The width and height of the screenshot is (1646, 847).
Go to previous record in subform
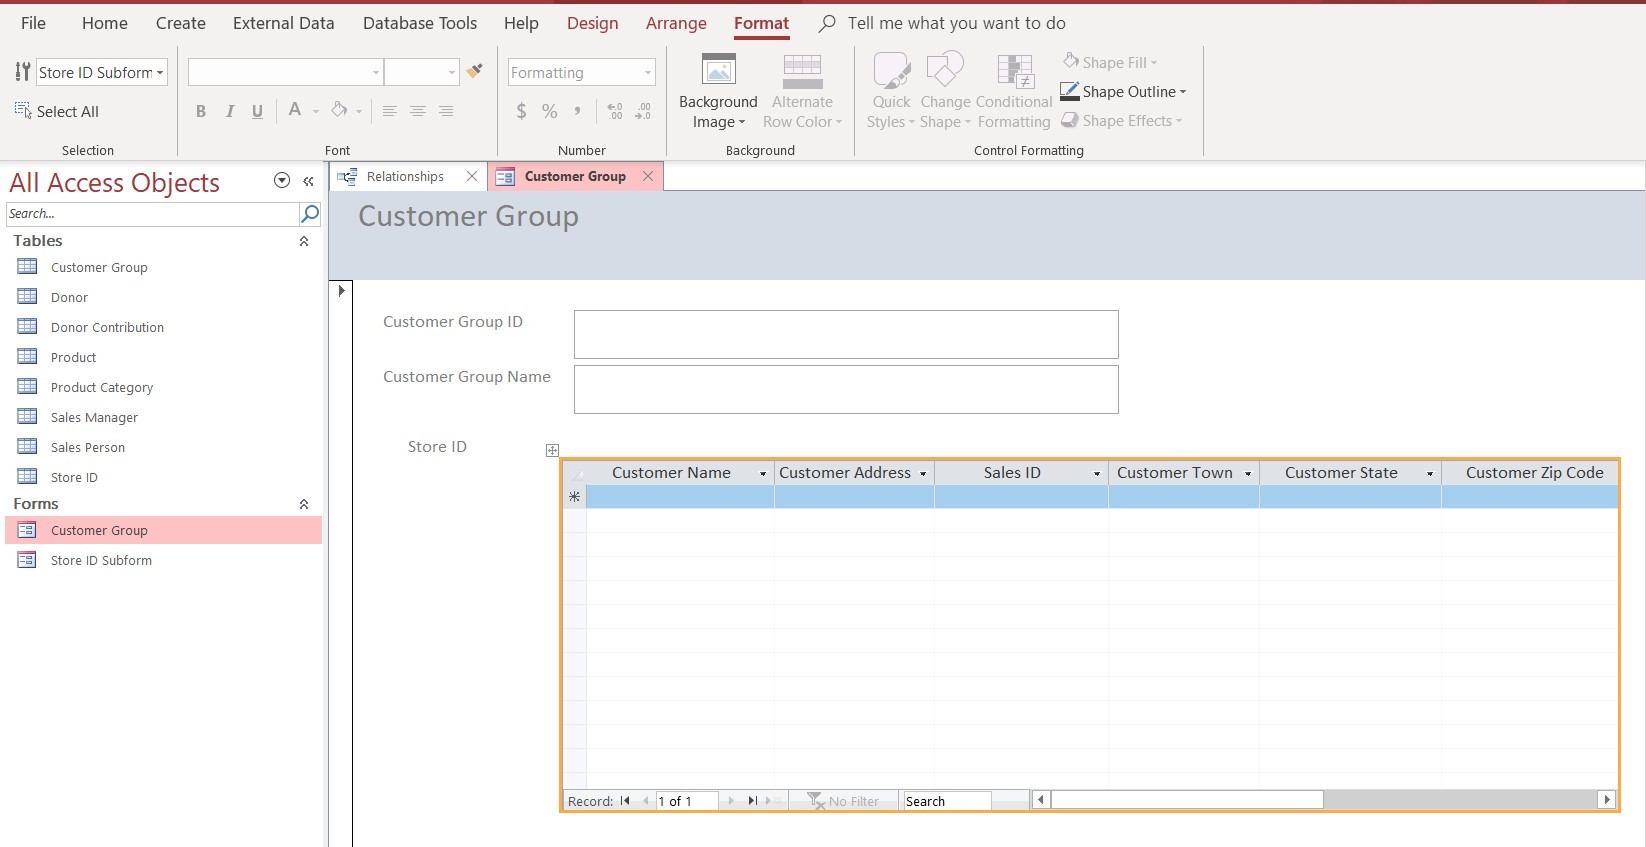646,801
